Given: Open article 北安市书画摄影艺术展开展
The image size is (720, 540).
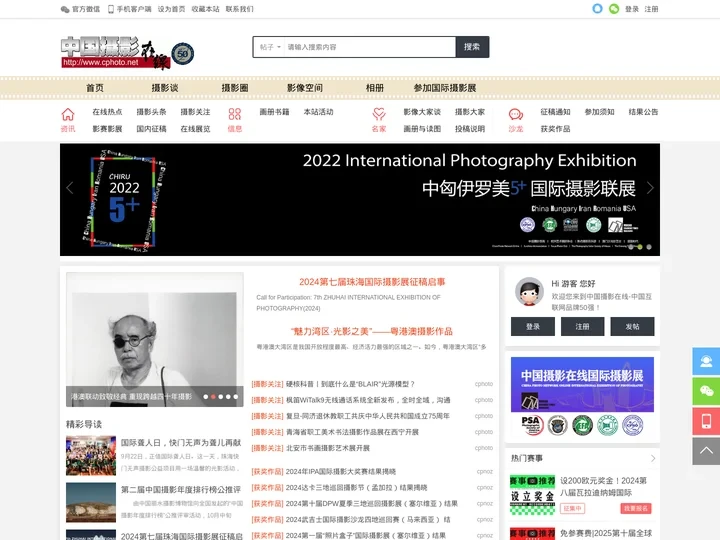Looking at the screenshot, I should [x=328, y=448].
